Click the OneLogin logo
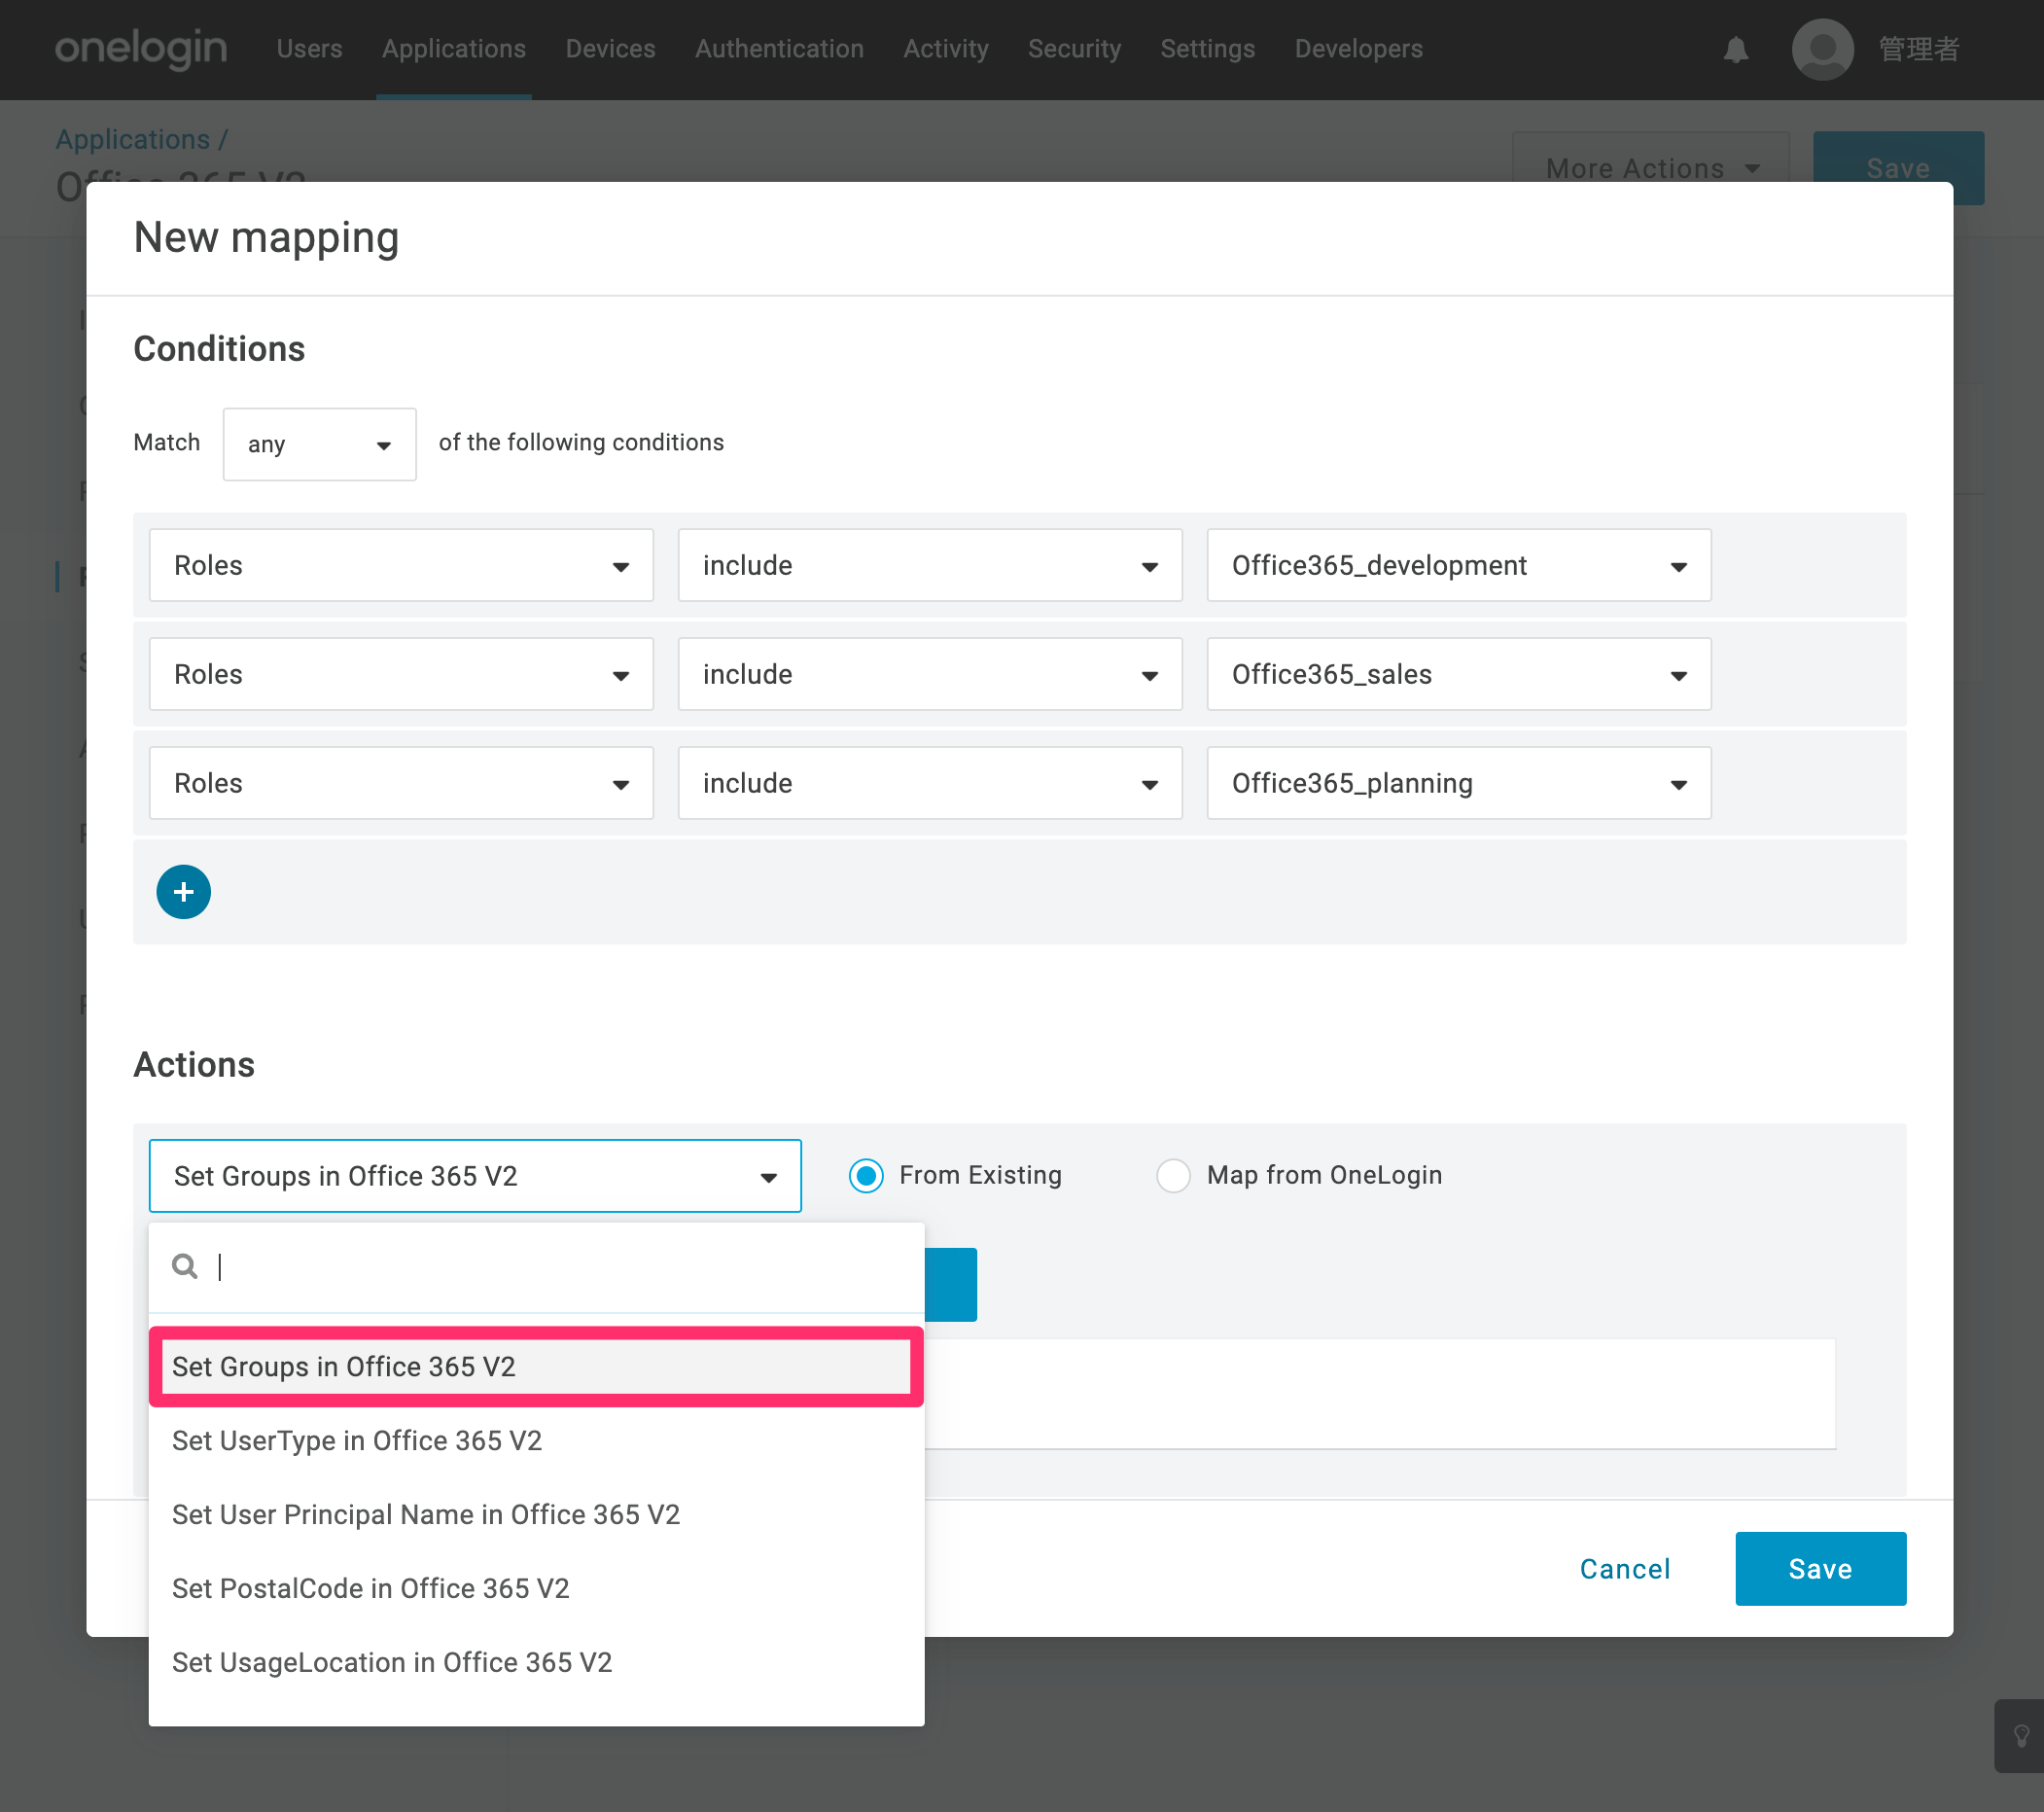Screen dimensions: 2044x1812 pos(141,49)
